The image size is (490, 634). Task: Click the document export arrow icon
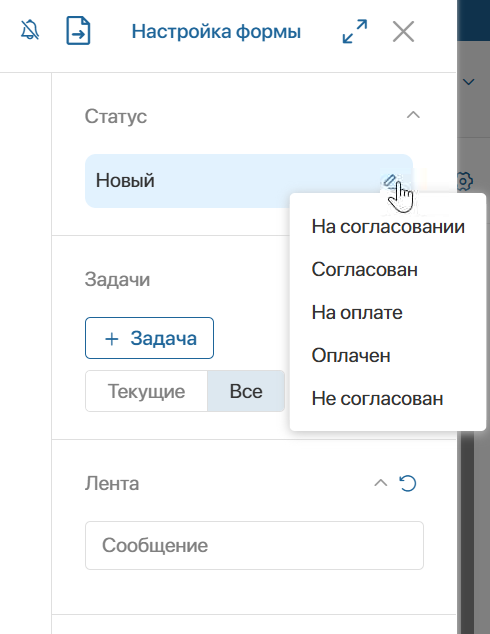click(x=78, y=31)
